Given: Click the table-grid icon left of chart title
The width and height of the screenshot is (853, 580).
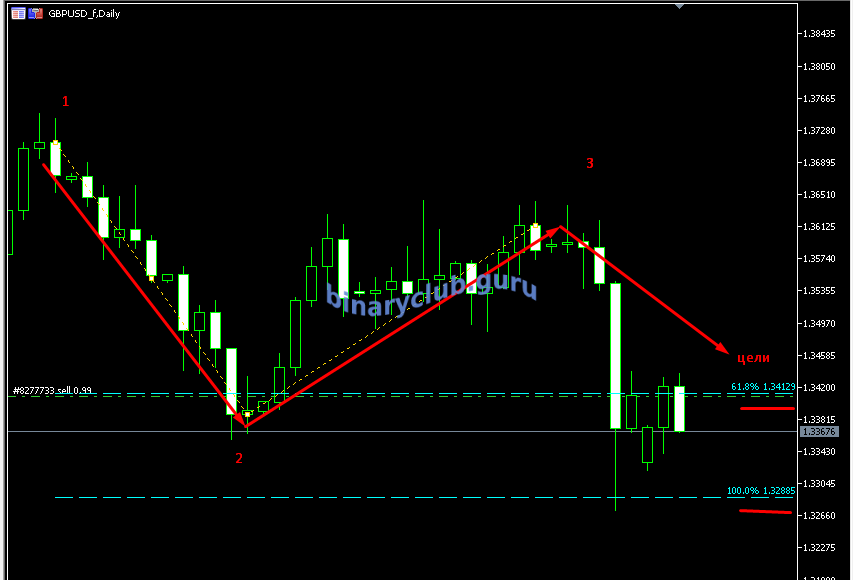Looking at the screenshot, I should pyautogui.click(x=18, y=13).
